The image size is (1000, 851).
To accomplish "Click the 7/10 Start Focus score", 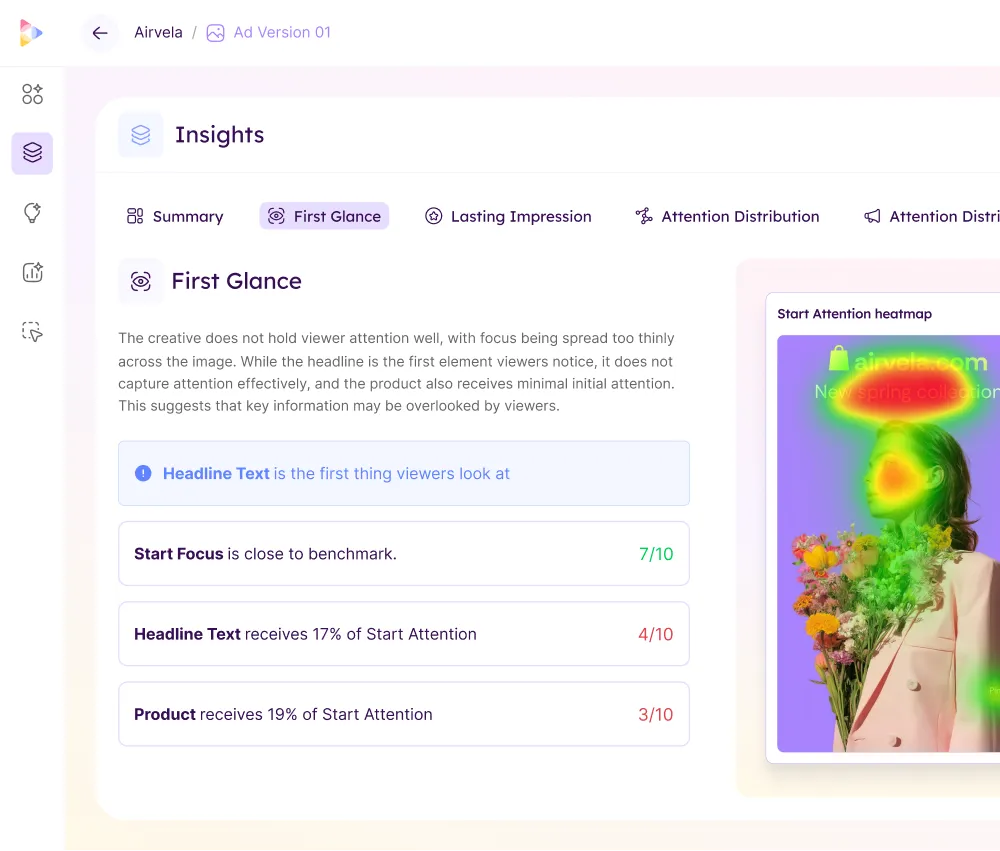I will coord(656,554).
